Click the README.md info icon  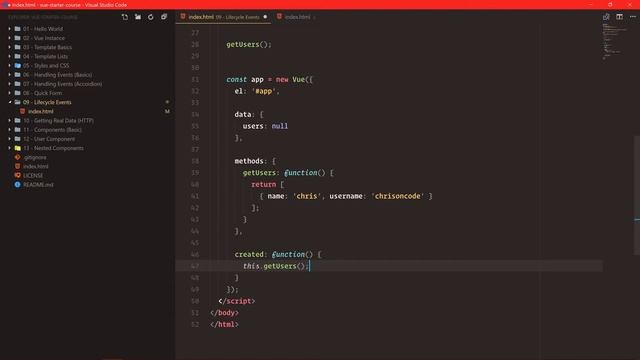(18, 184)
